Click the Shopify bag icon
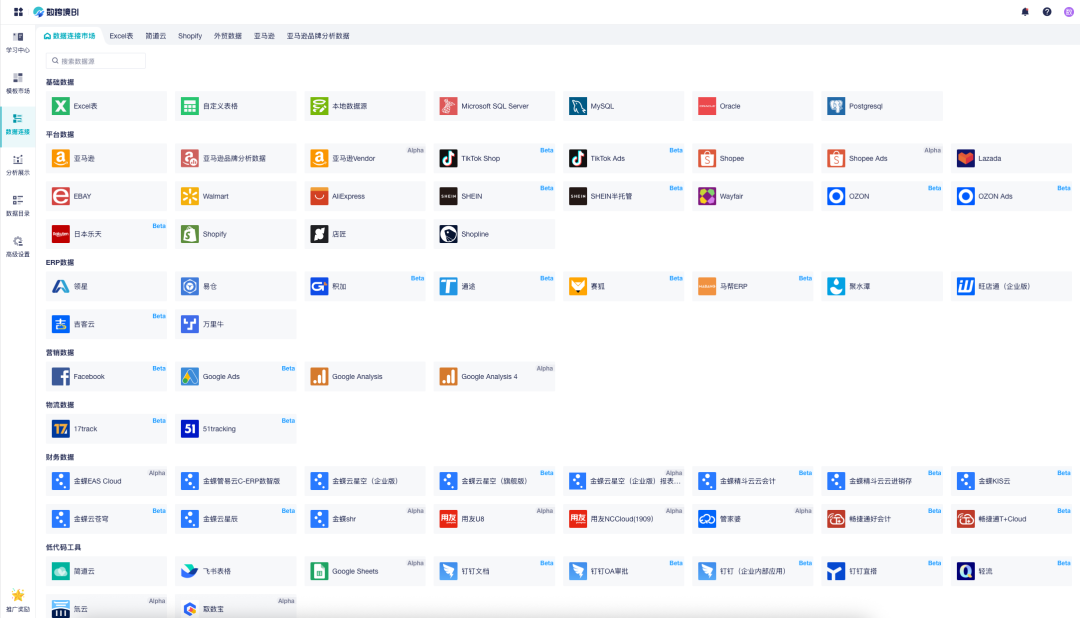Screen dimensions: 1080x618 (189, 234)
